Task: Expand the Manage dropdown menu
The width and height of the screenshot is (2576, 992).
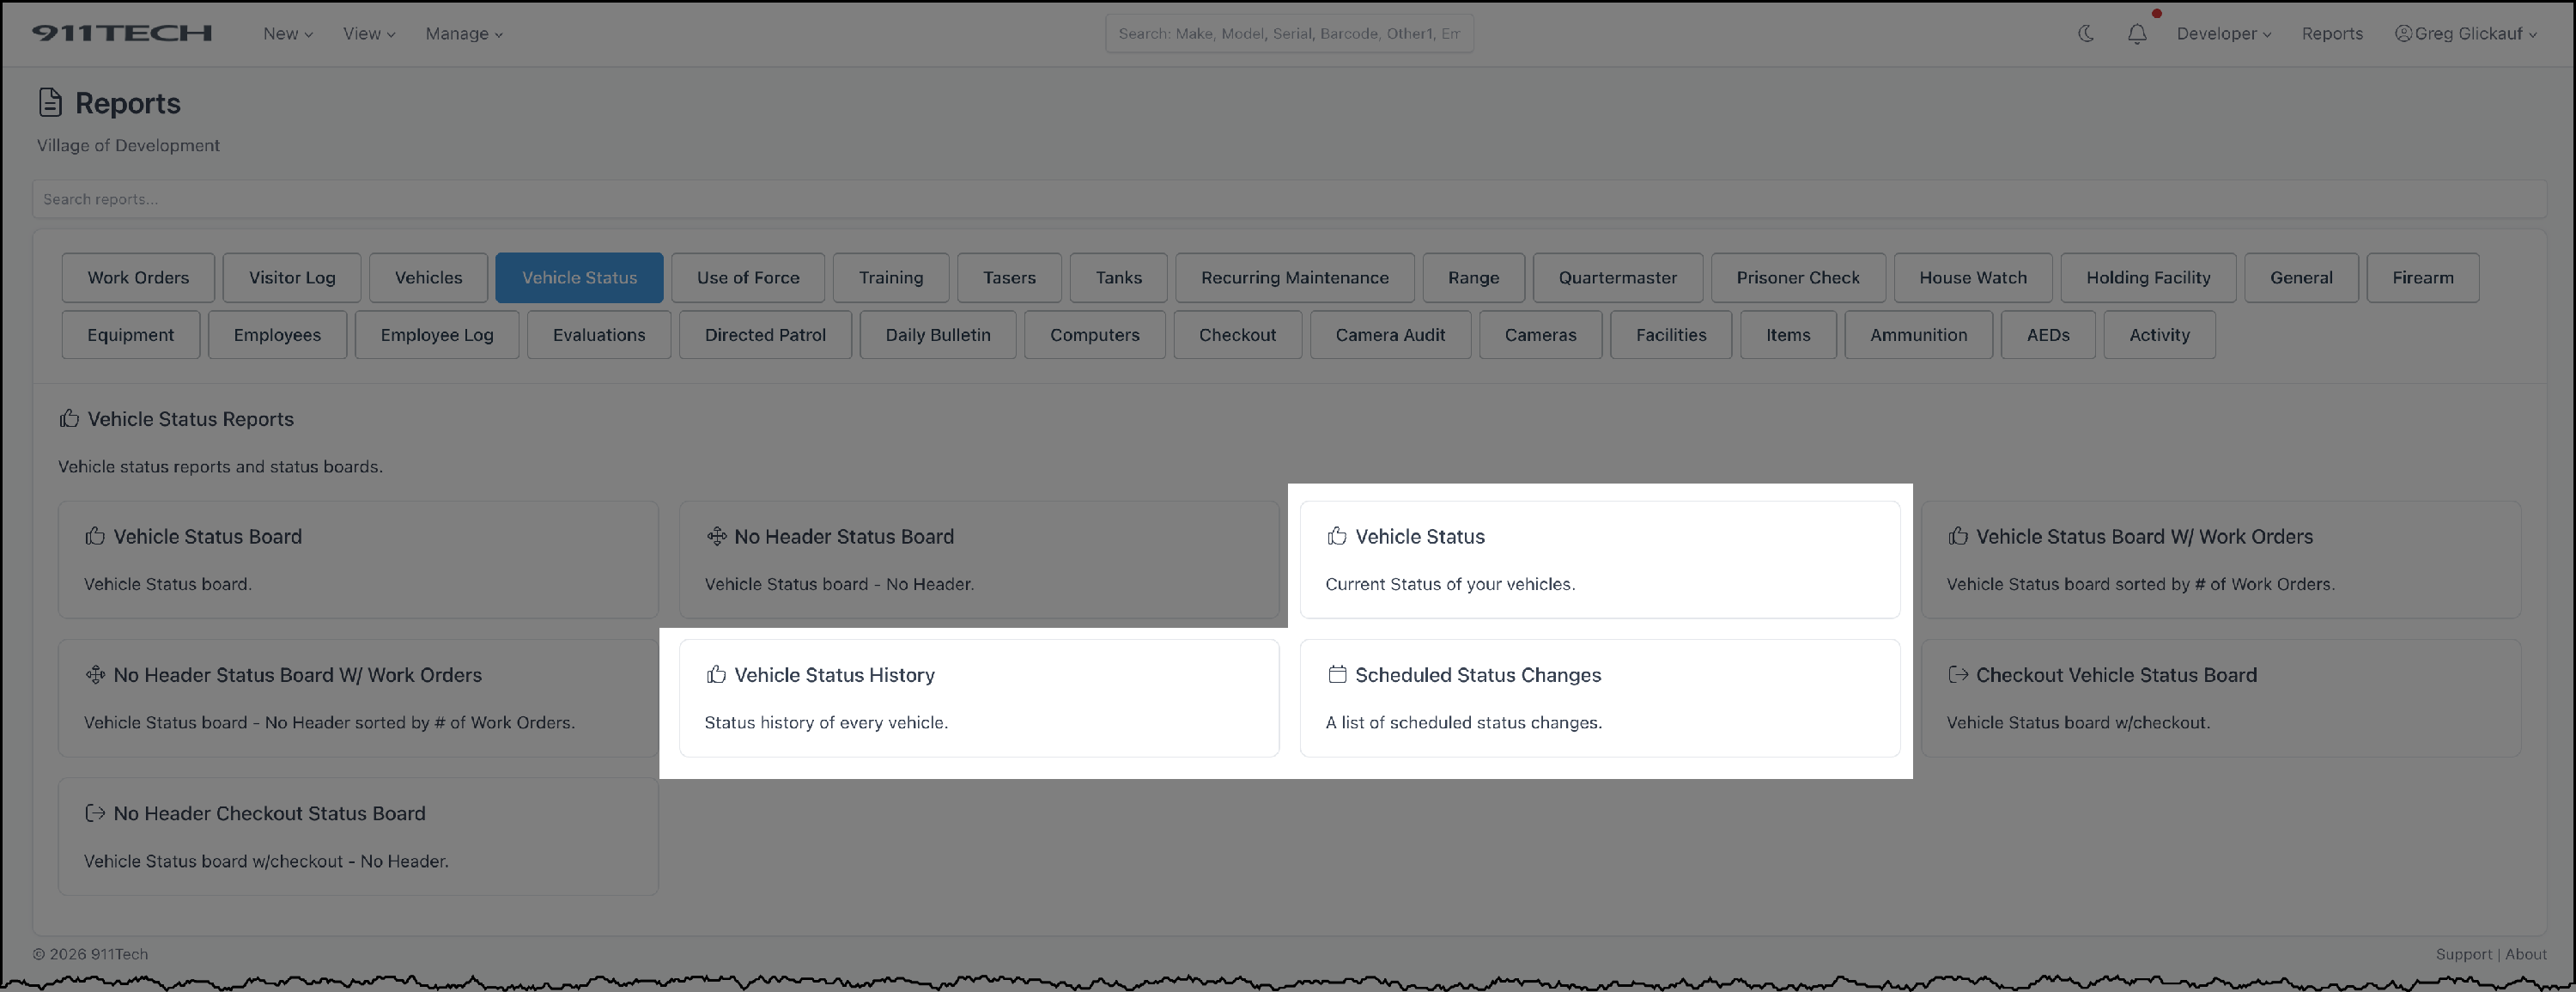Action: [x=464, y=33]
